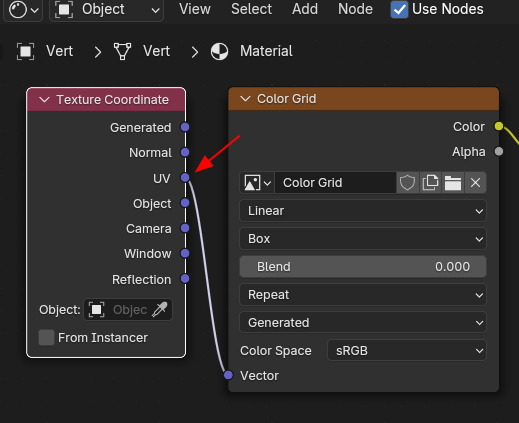This screenshot has height=423, width=519.
Task: Click the Vert mesh data breadcrumb icon
Action: (122, 51)
